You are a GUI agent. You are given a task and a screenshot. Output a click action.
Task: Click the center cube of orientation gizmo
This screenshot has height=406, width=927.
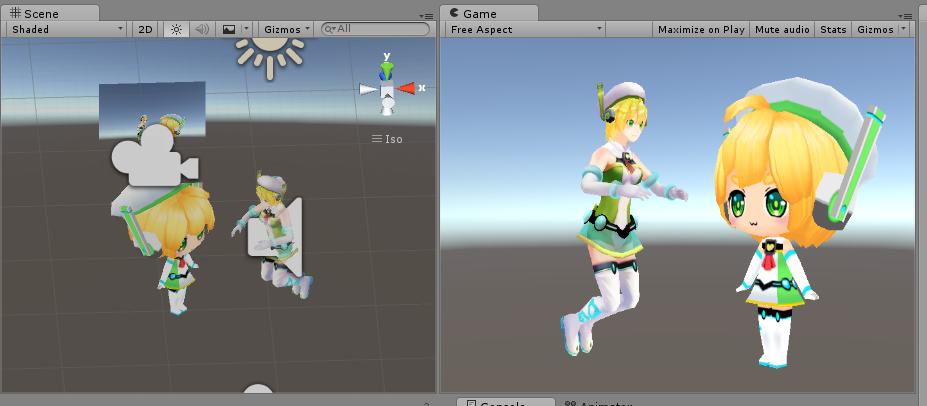click(387, 90)
